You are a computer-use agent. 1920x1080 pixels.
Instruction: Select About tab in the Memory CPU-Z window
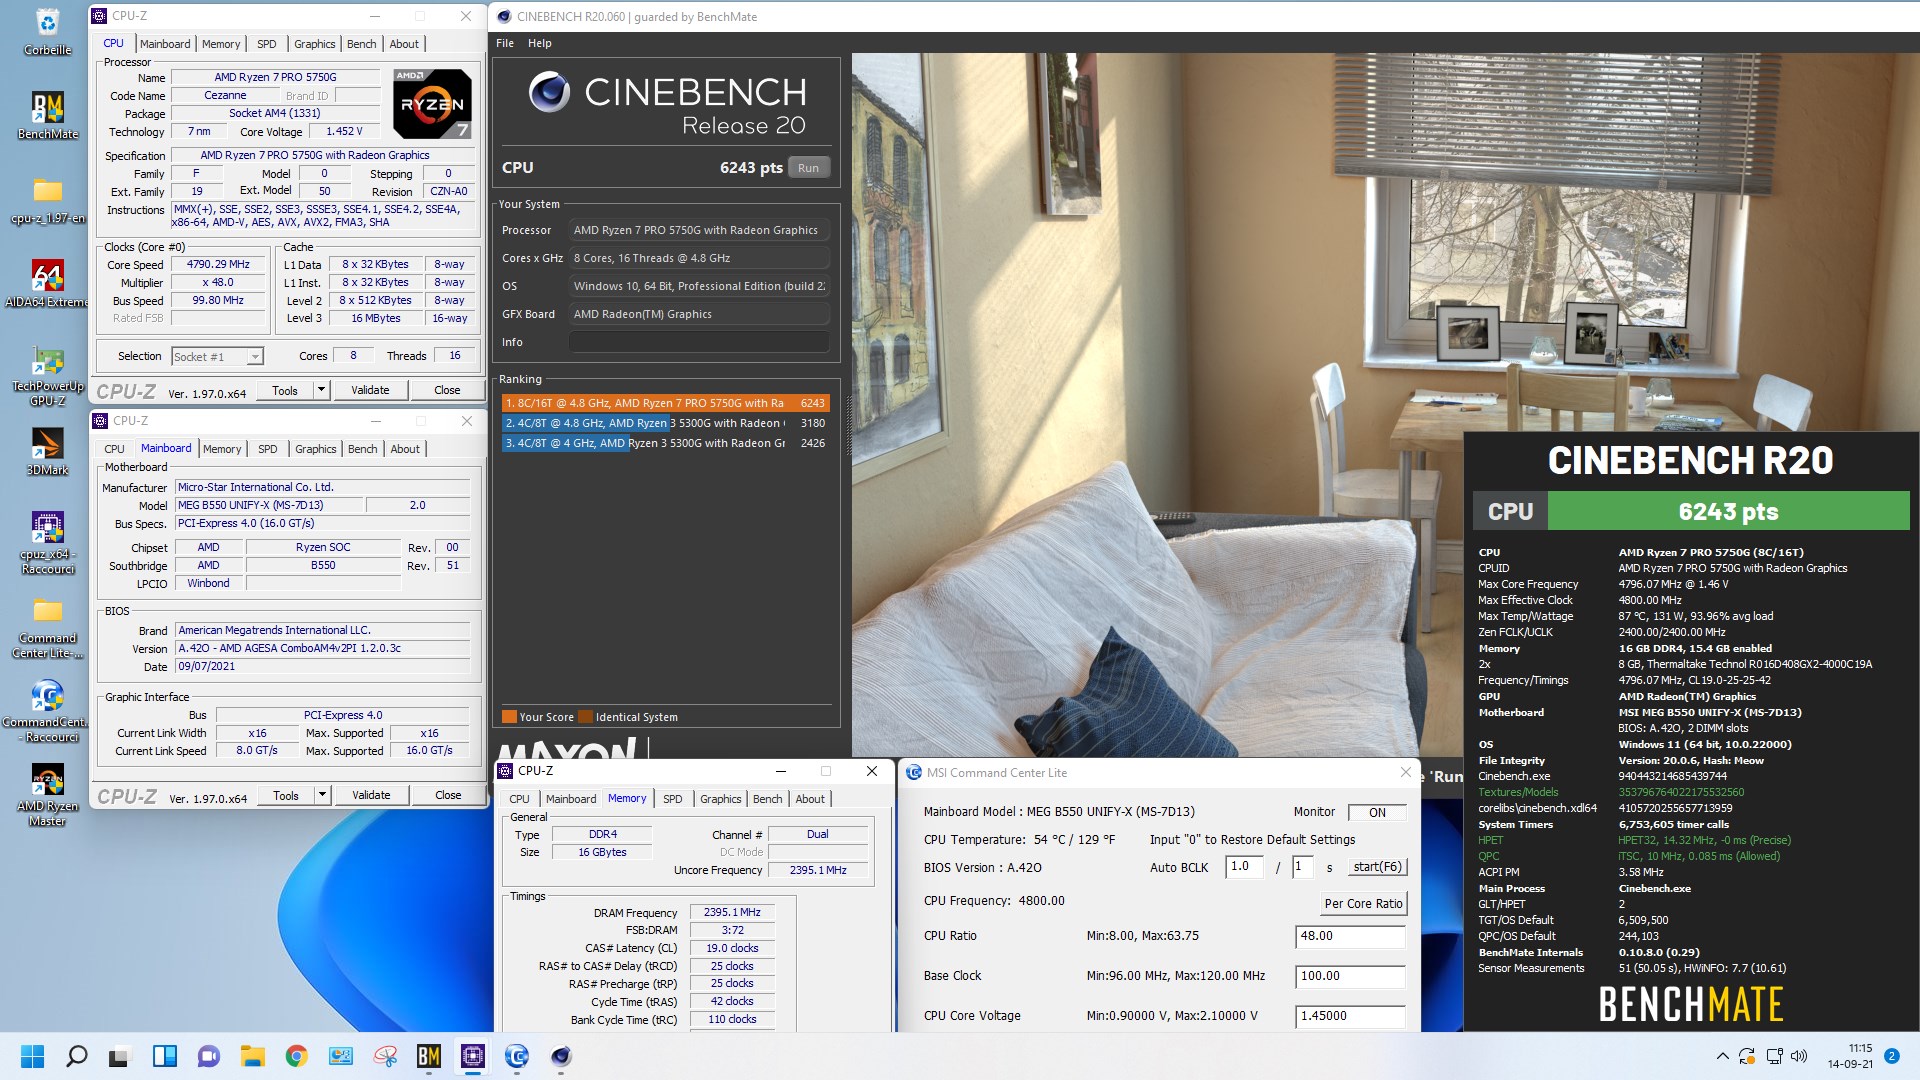[810, 799]
